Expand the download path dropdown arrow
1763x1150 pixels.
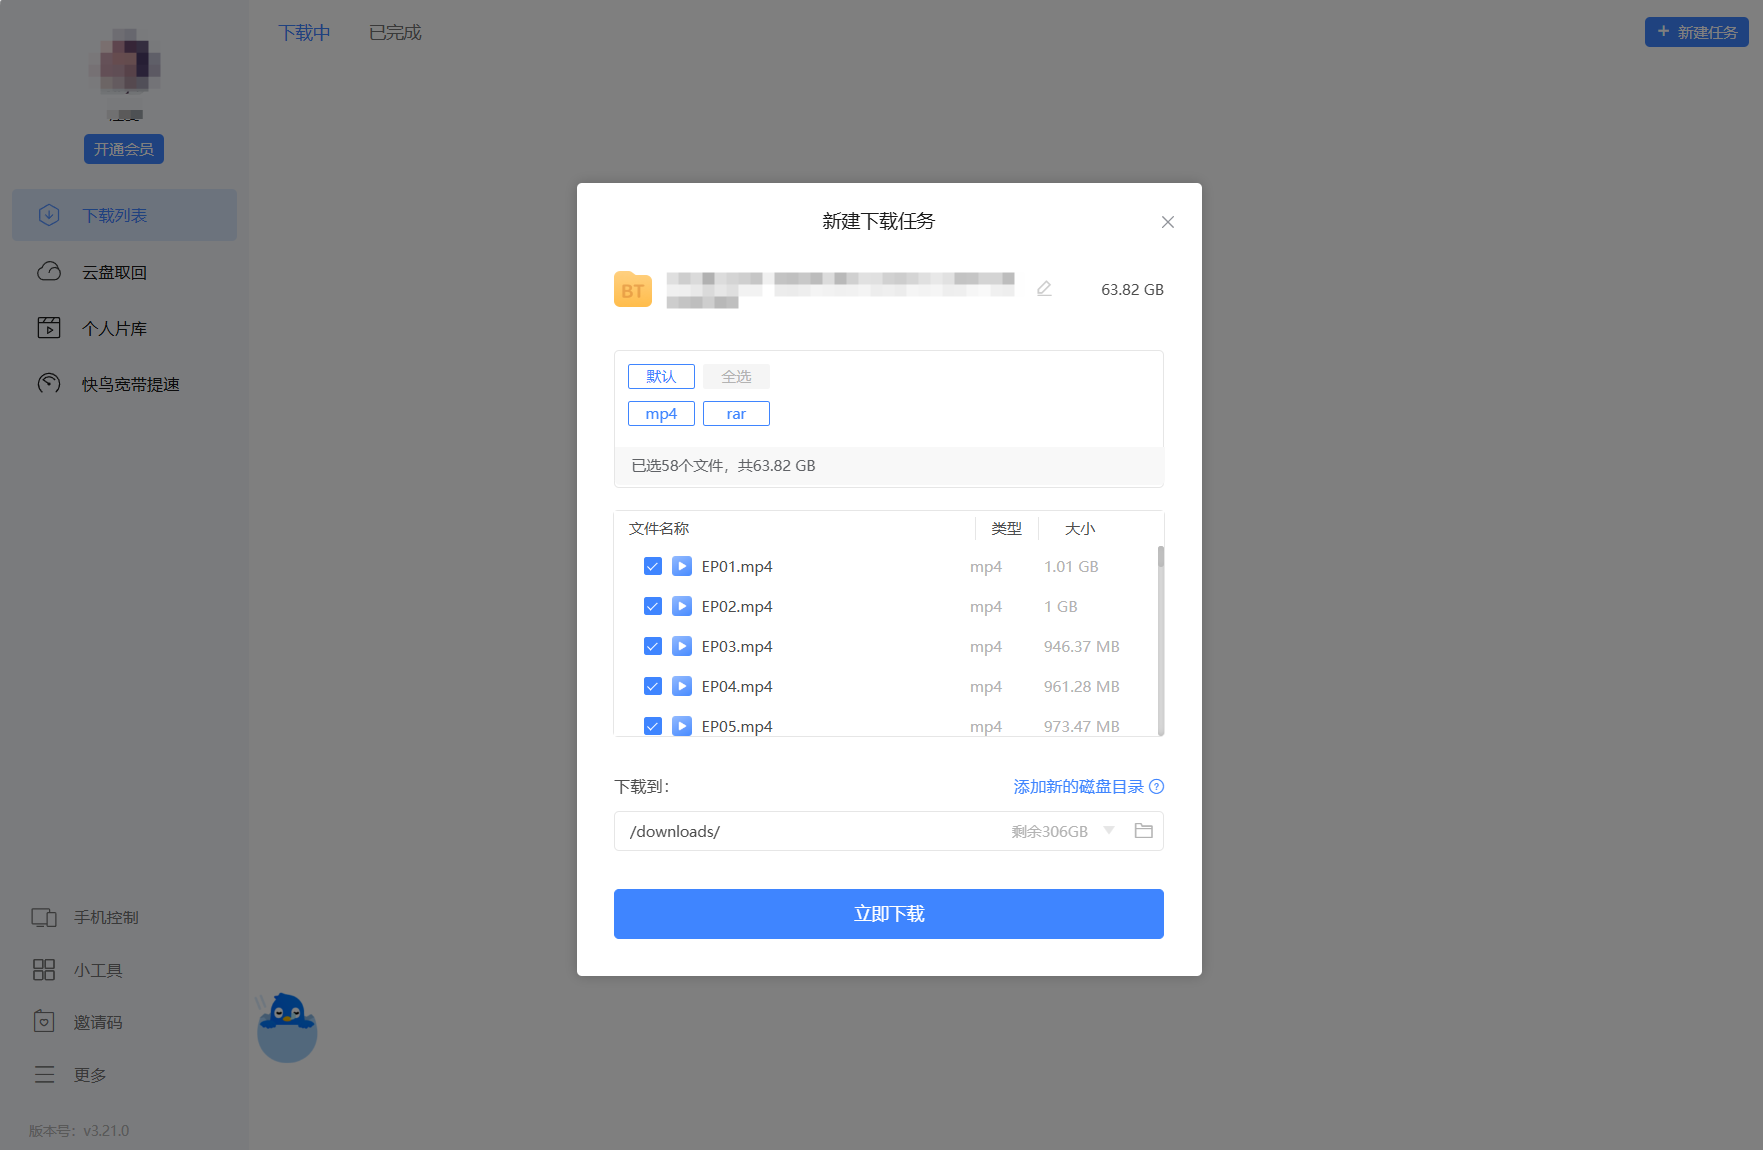[x=1109, y=831]
